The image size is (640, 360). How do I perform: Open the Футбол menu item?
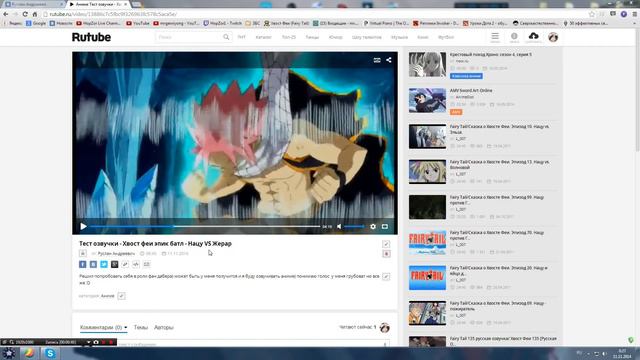[x=446, y=37]
